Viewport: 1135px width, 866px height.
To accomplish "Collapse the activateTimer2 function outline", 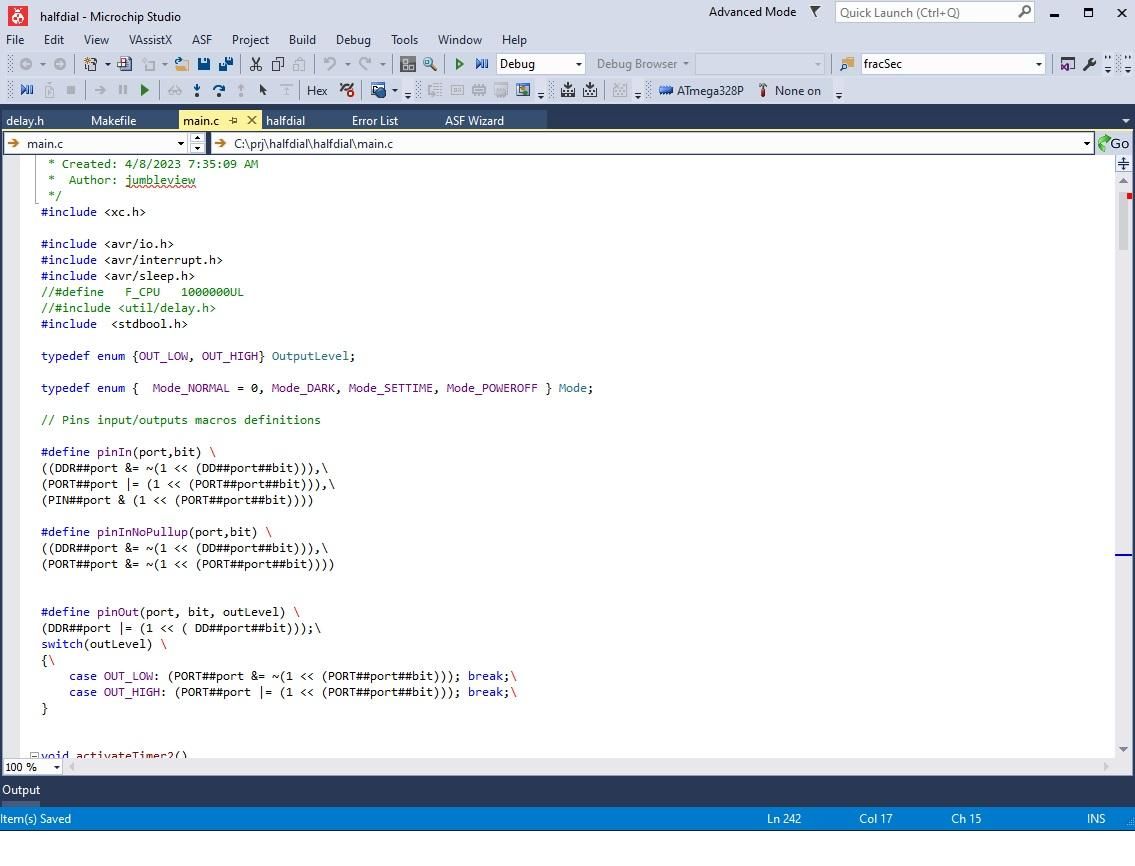I will 34,755.
